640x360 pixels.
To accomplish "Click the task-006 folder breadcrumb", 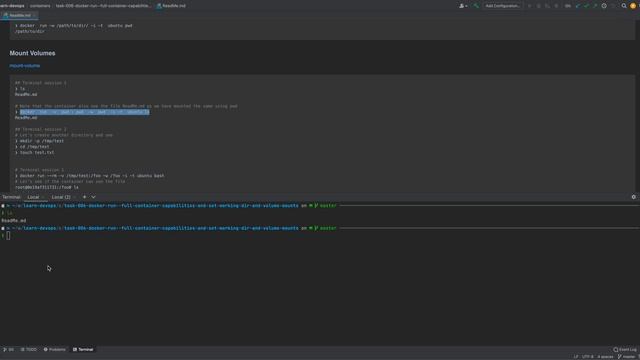I will 103,6.
